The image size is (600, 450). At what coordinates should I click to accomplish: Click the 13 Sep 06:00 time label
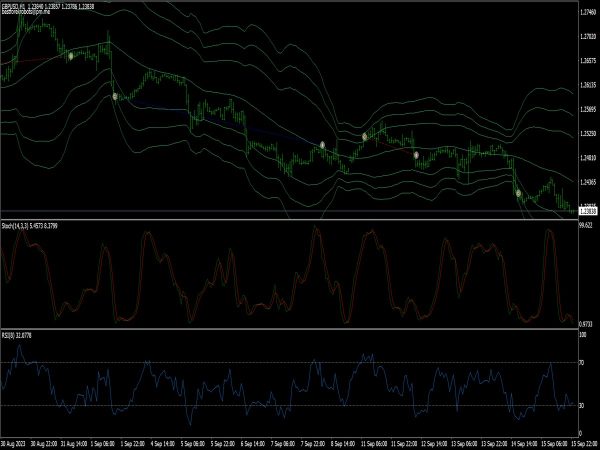(x=463, y=444)
